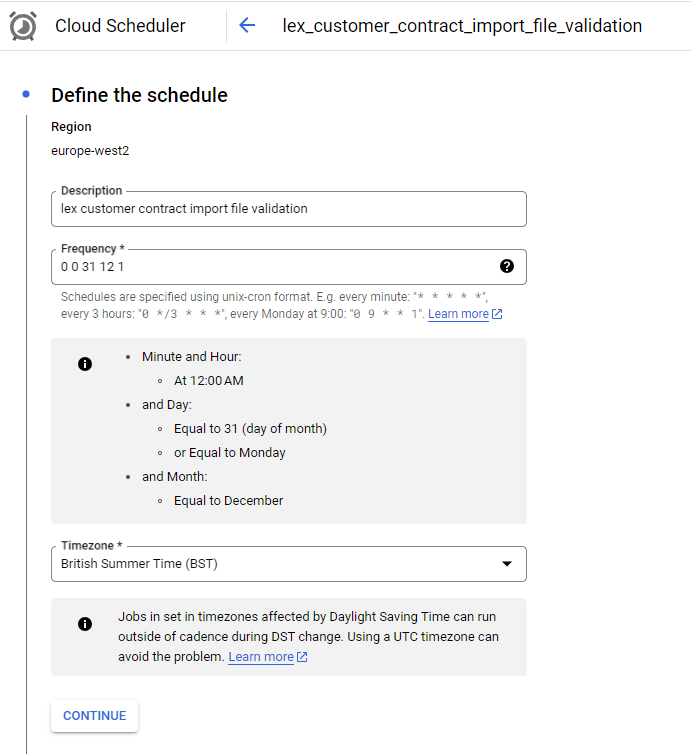Image resolution: width=691 pixels, height=754 pixels.
Task: Click the CONTINUE button
Action: (x=95, y=716)
